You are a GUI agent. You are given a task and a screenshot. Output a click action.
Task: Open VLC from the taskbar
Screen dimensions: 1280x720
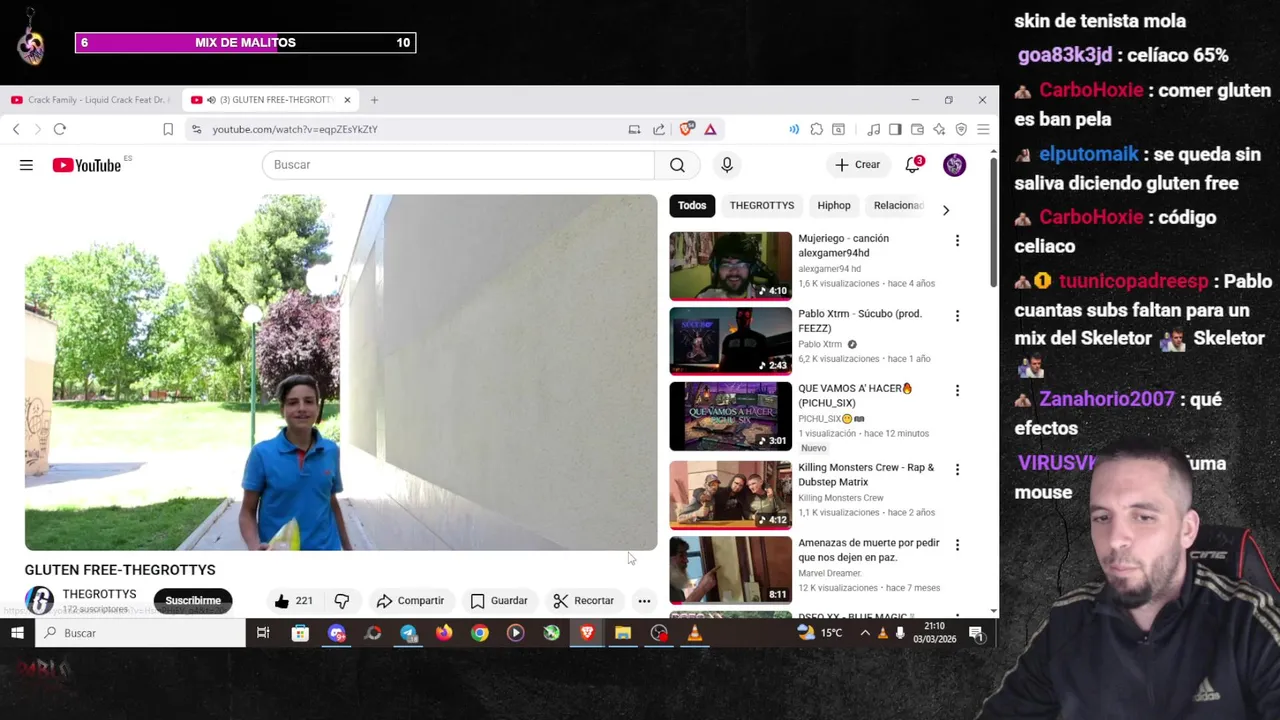(x=695, y=633)
